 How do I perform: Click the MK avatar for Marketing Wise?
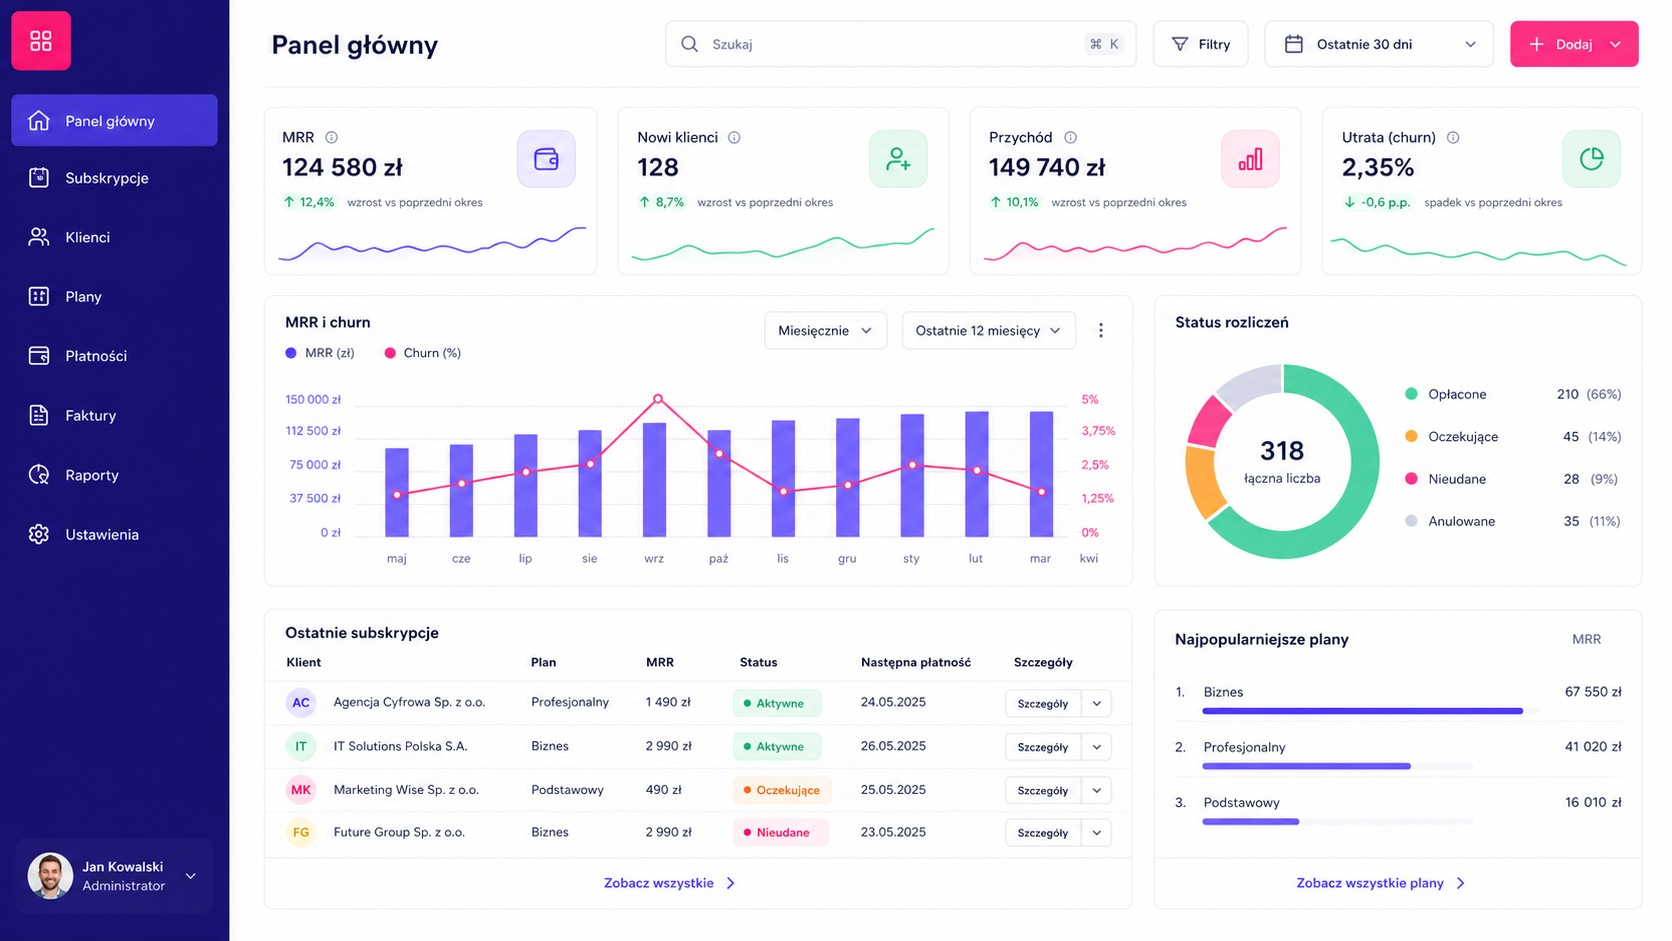coord(301,790)
